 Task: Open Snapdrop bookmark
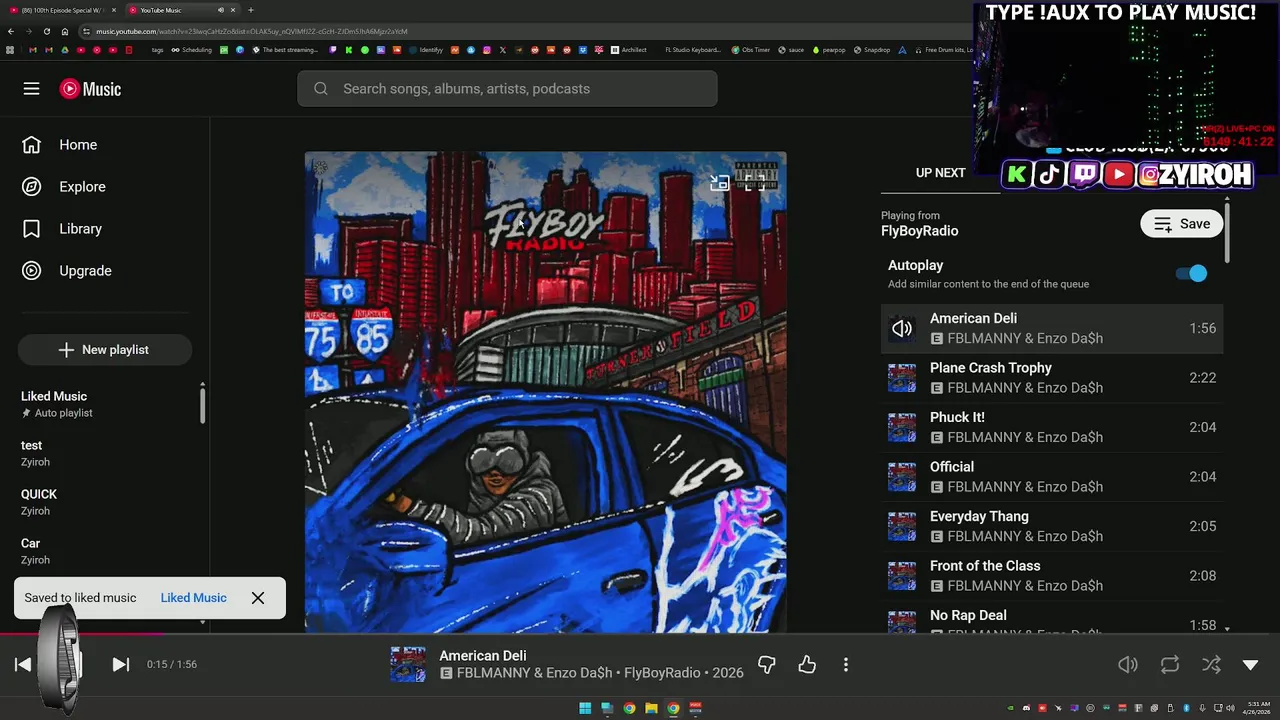click(x=872, y=50)
